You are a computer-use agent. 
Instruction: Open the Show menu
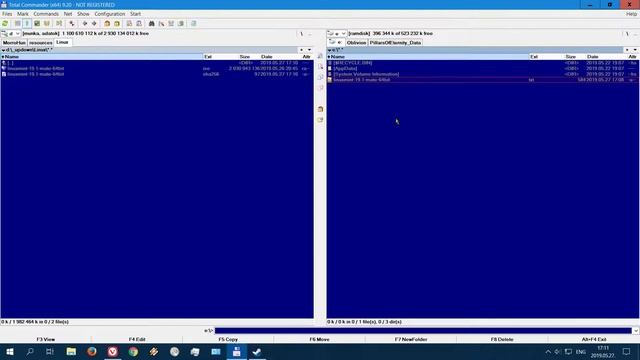[83, 14]
